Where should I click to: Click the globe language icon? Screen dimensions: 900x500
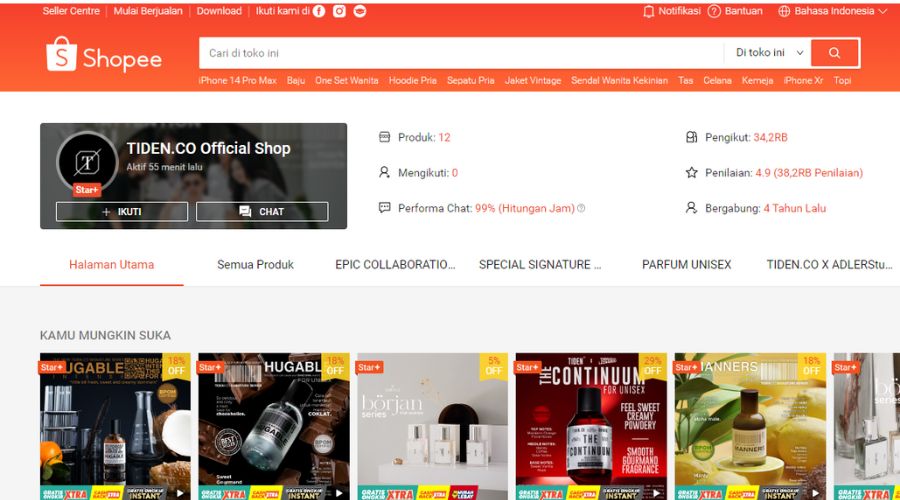point(784,11)
